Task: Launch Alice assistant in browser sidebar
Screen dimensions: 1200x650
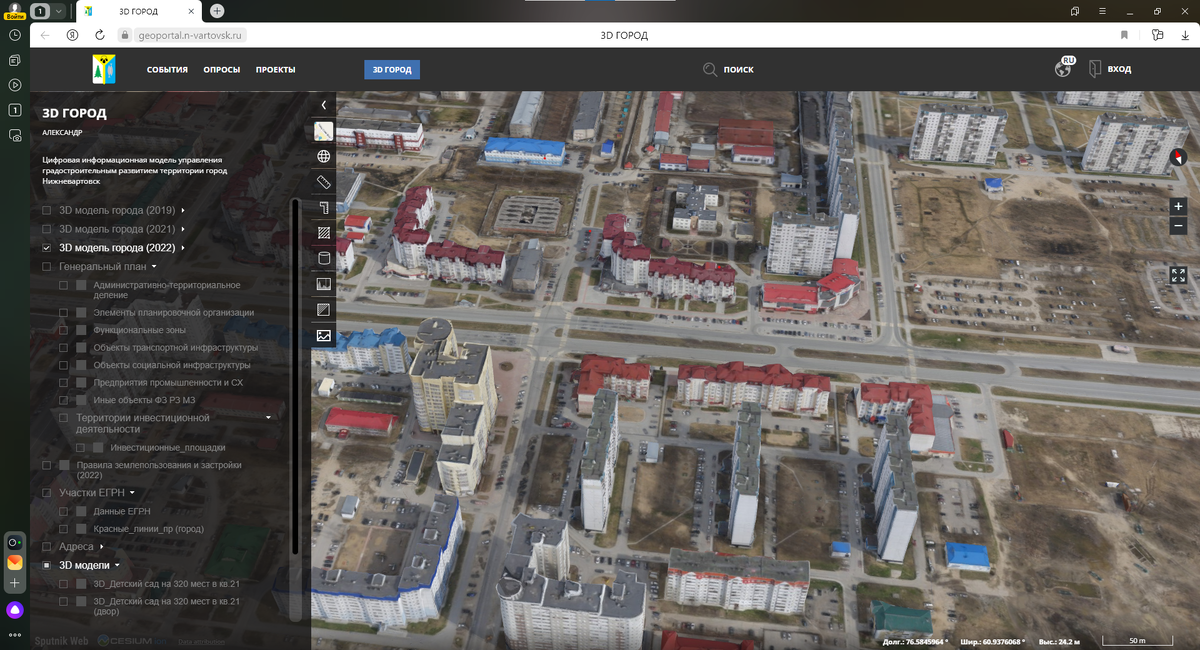Action: pyautogui.click(x=15, y=609)
